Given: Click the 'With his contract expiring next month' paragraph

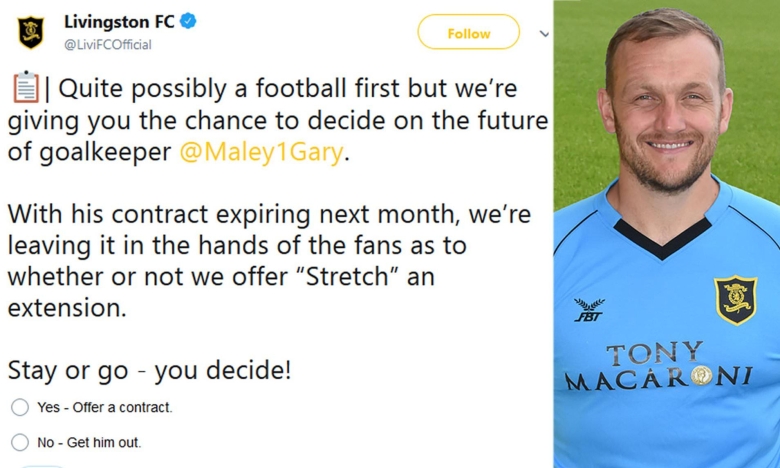Looking at the screenshot, I should (269, 261).
